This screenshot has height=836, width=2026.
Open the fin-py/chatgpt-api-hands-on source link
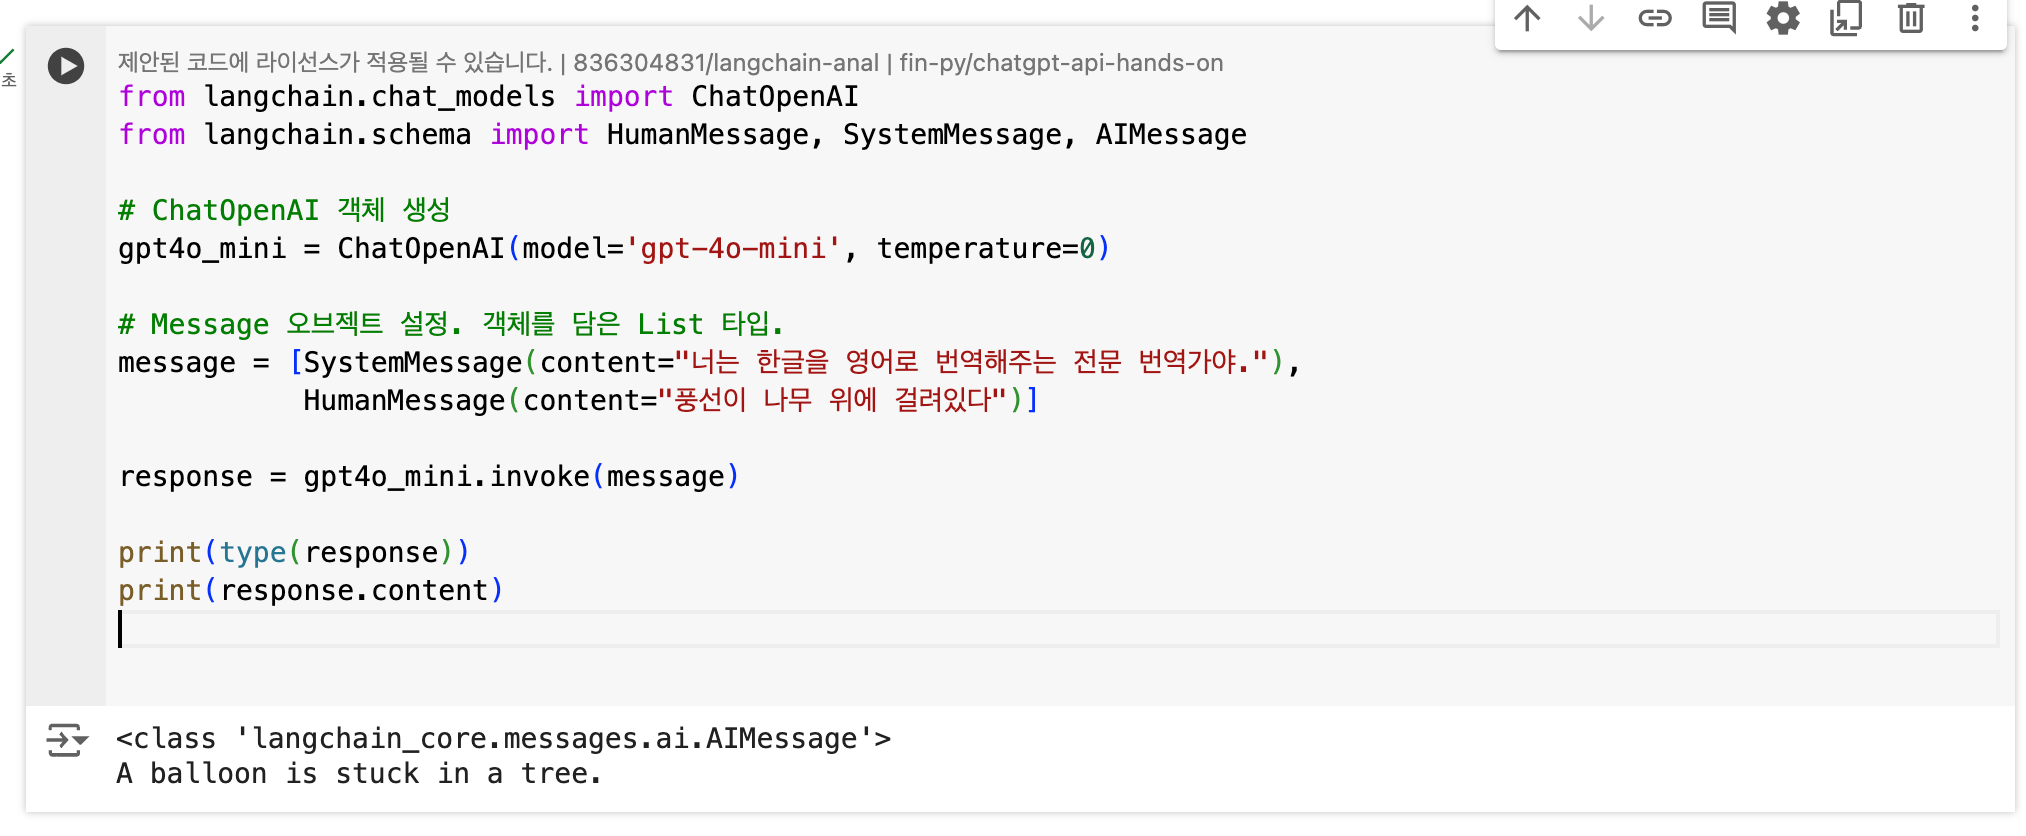[x=1061, y=63]
